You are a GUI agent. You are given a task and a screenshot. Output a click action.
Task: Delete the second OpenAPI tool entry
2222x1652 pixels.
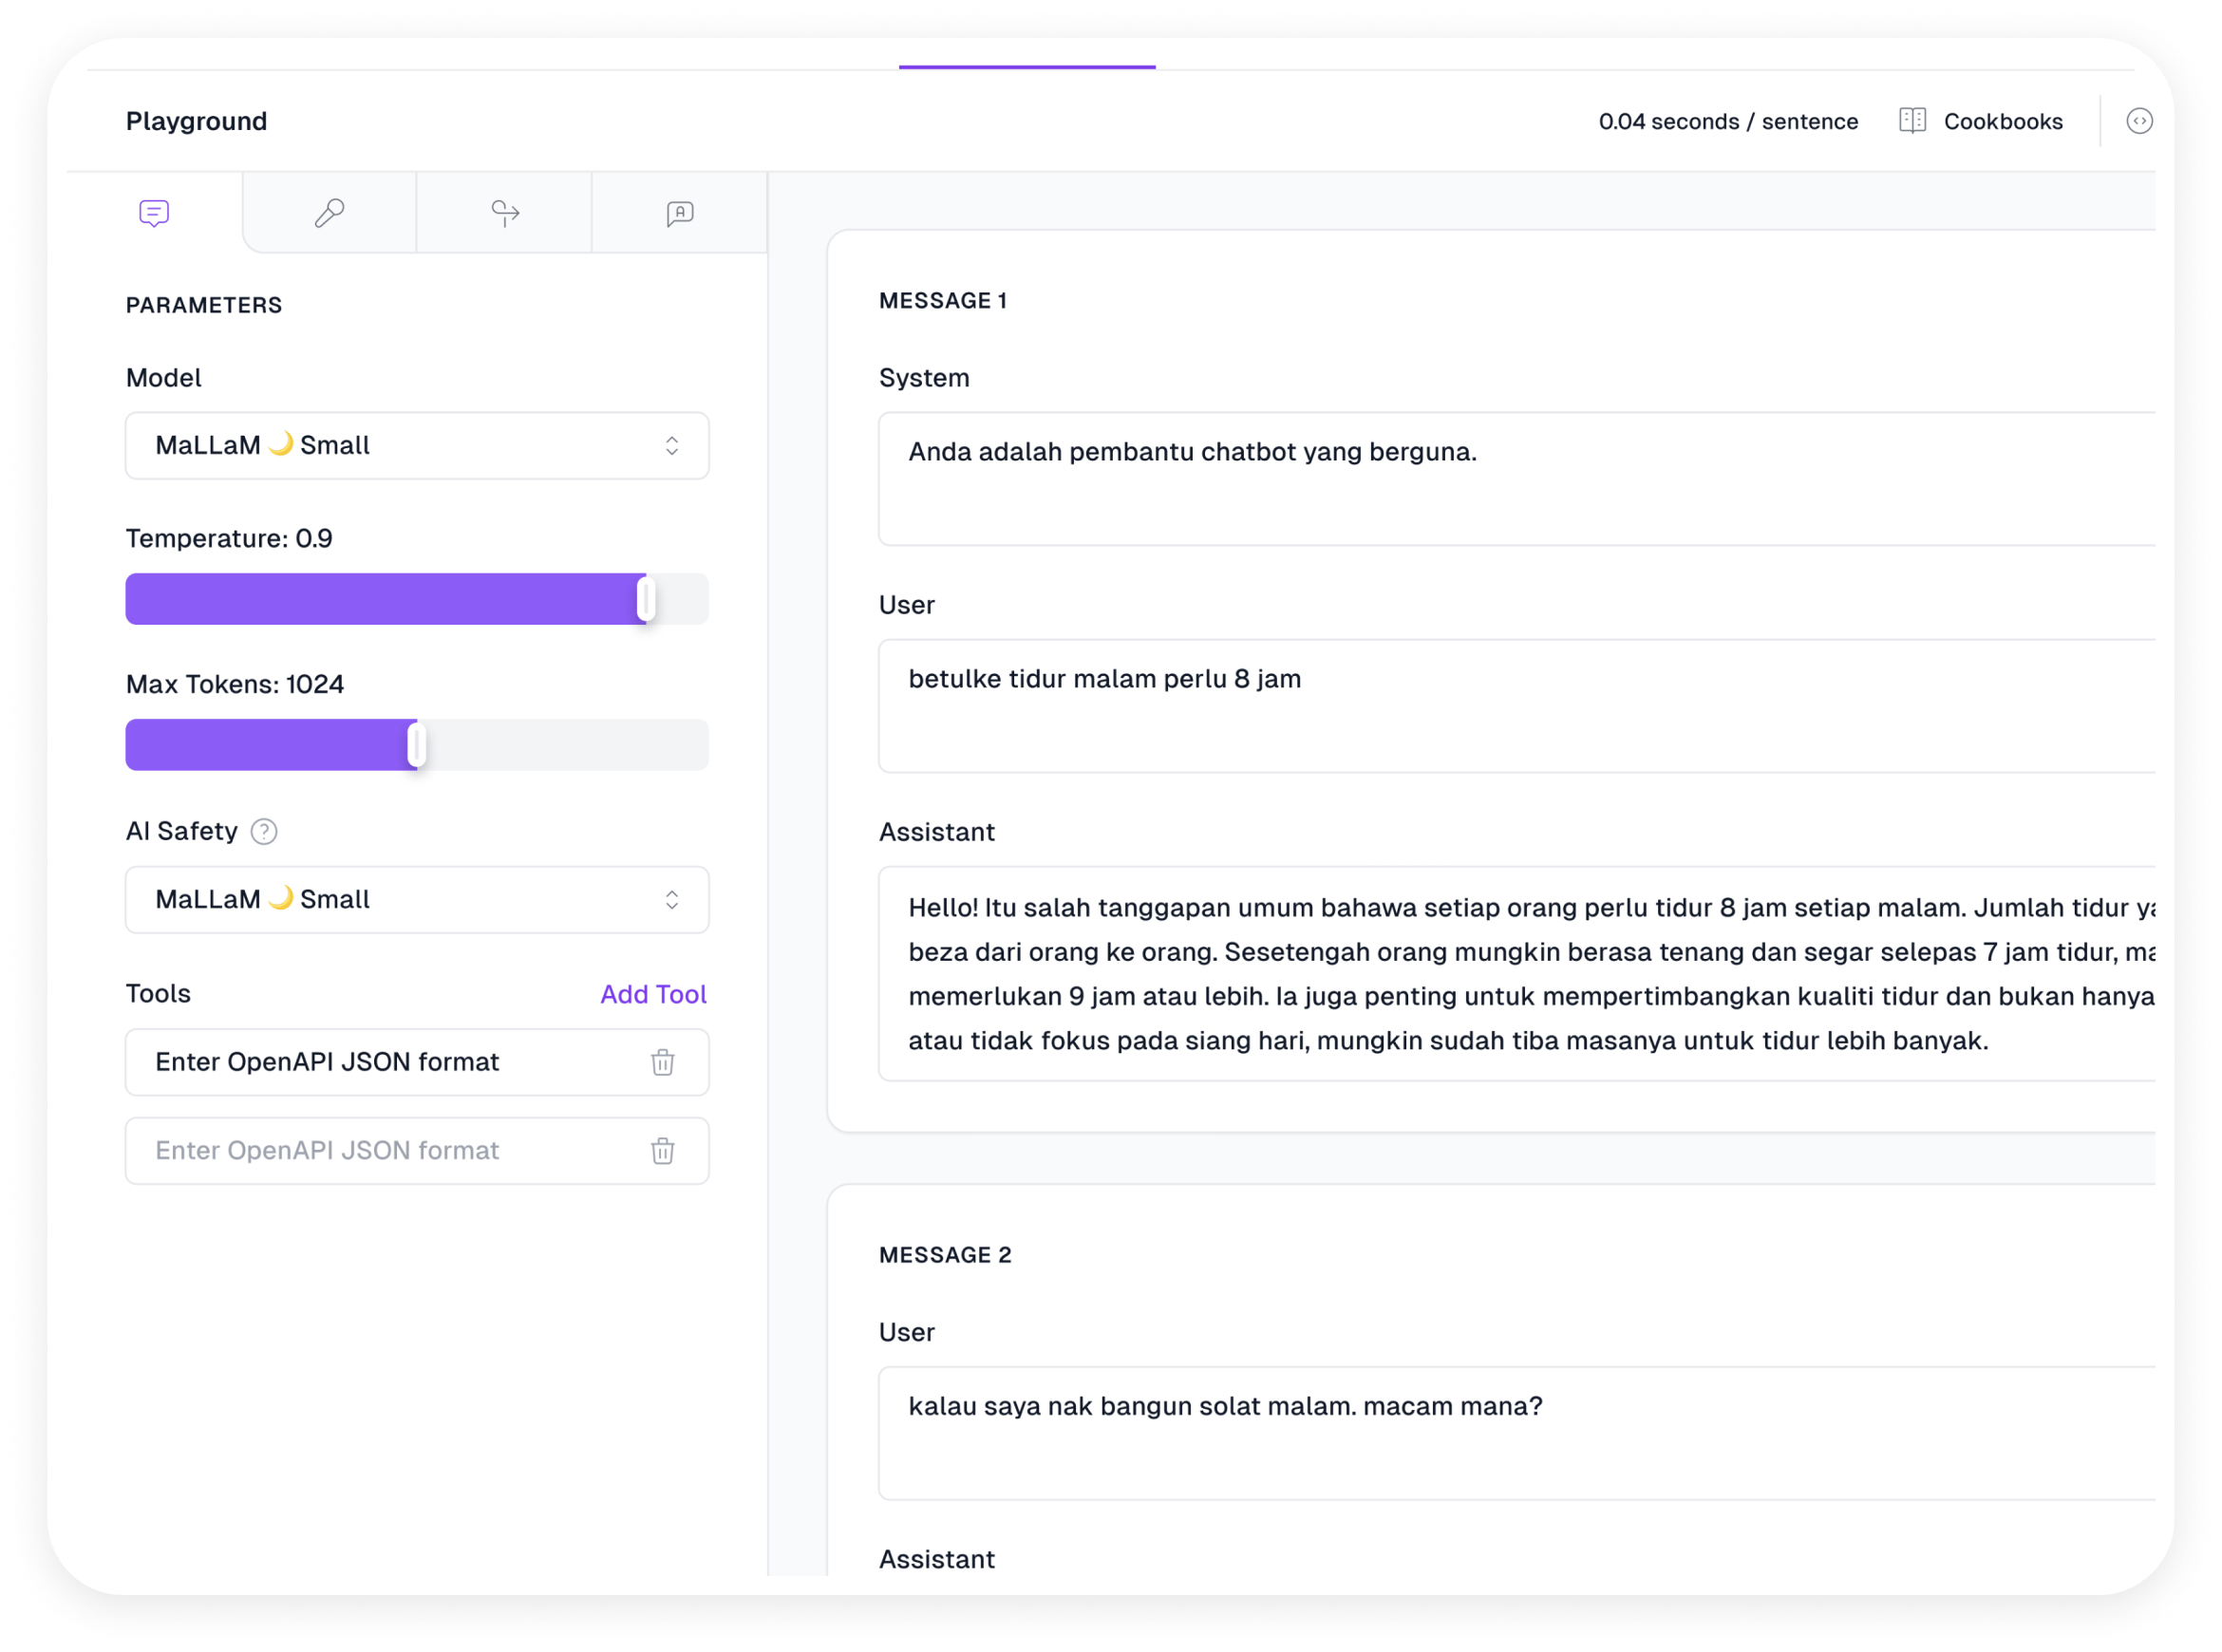[662, 1151]
